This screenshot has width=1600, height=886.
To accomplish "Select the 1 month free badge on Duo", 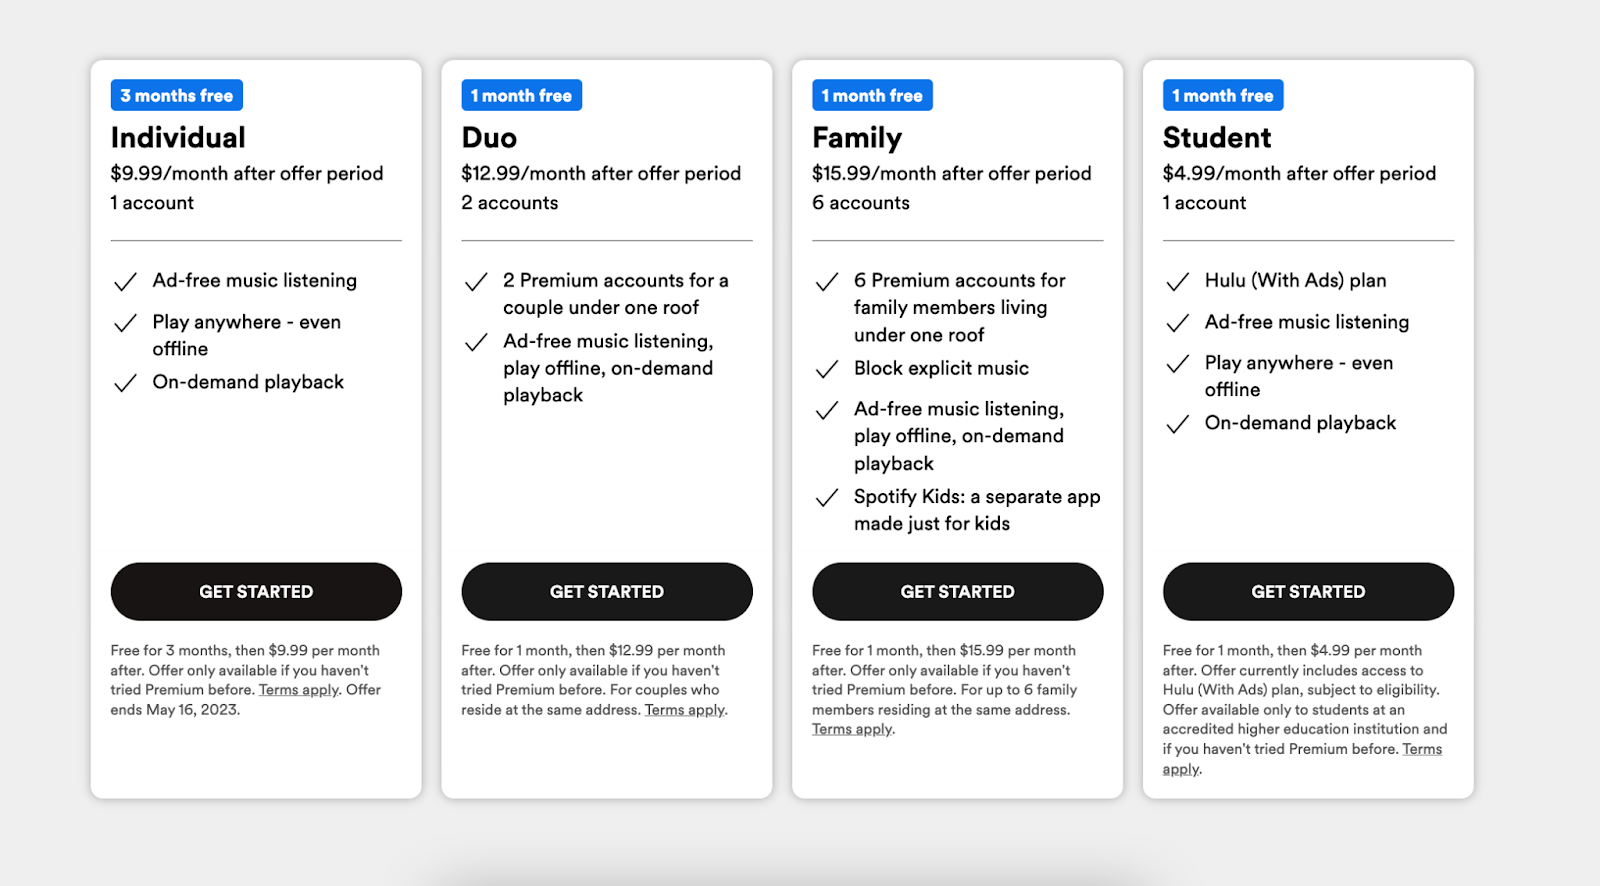I will (521, 94).
